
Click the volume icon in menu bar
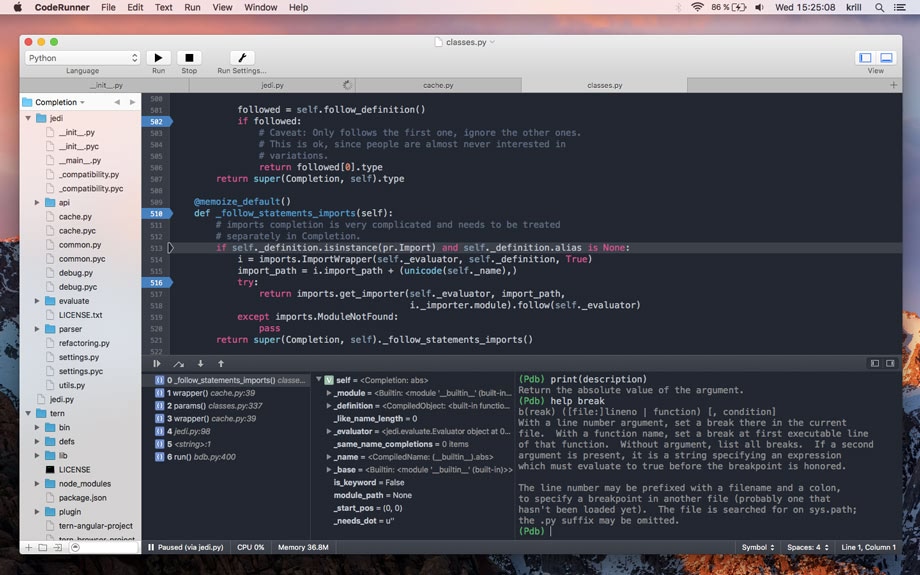point(759,7)
